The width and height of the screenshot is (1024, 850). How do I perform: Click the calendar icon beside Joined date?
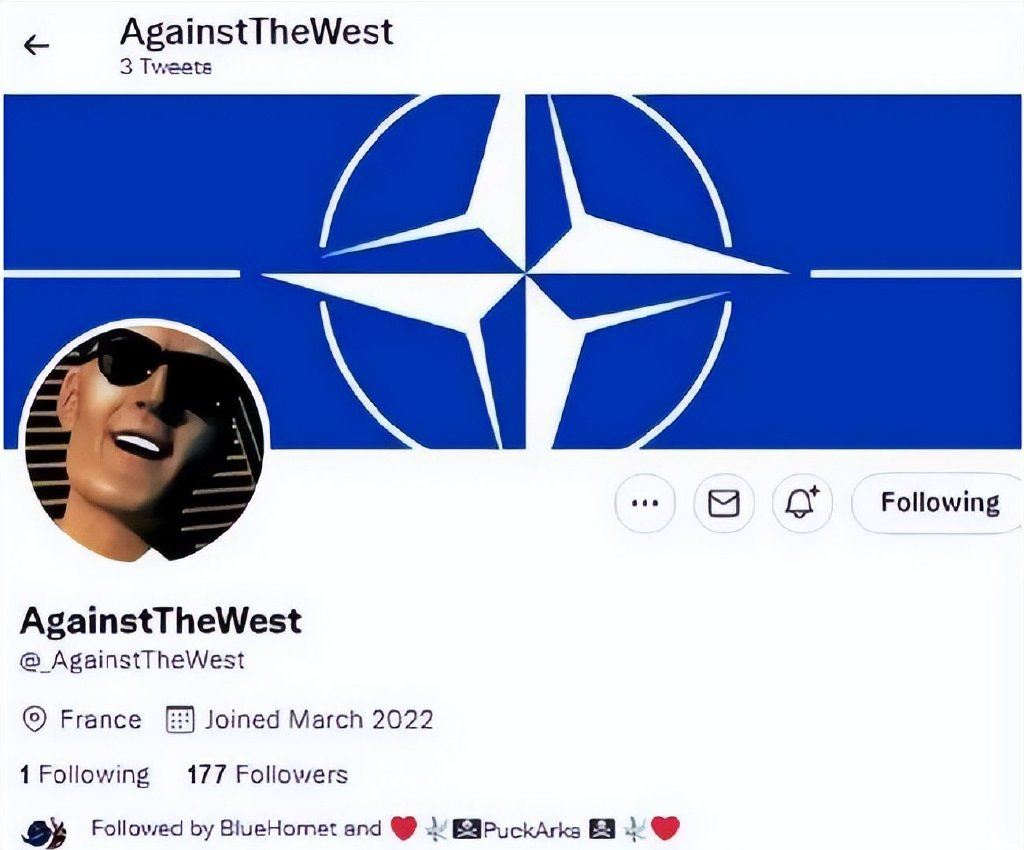coord(180,719)
